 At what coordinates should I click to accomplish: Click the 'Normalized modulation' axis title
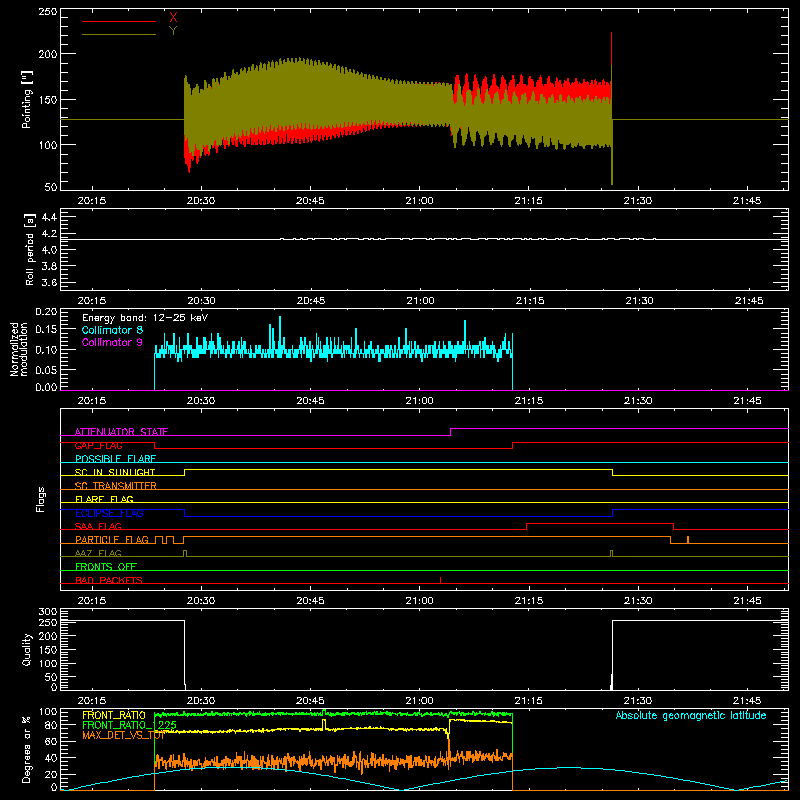coord(18,349)
